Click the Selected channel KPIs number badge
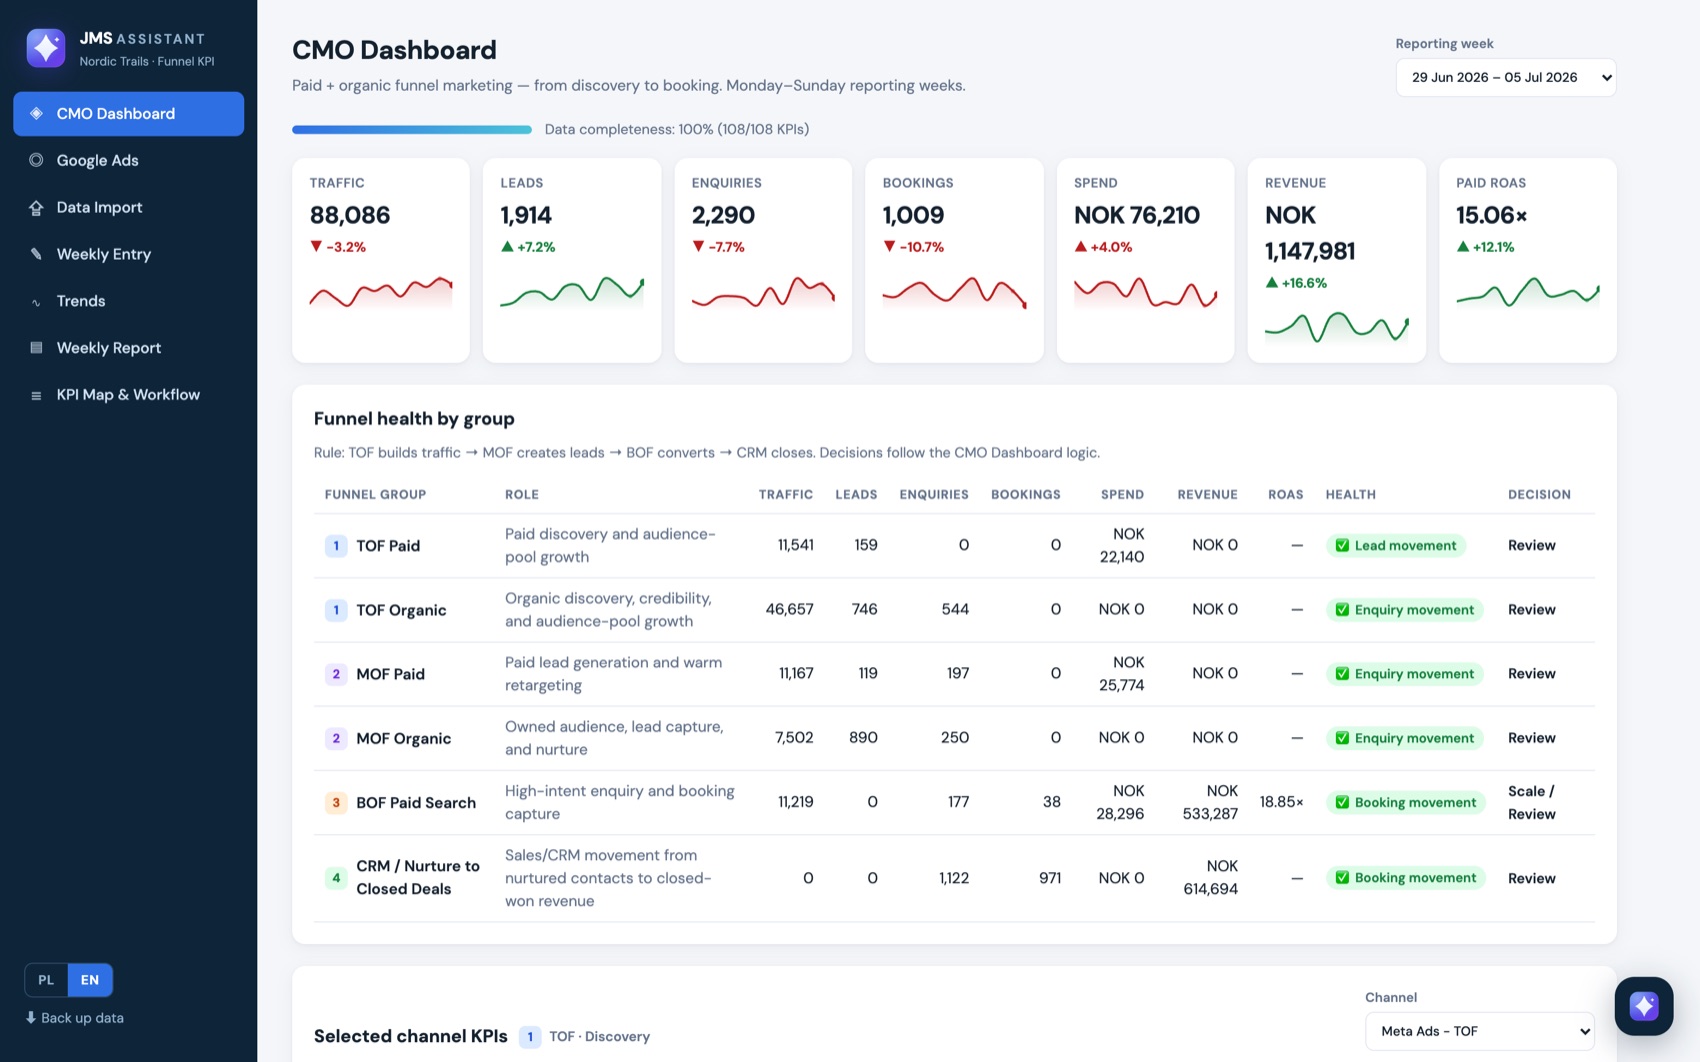 [530, 1037]
